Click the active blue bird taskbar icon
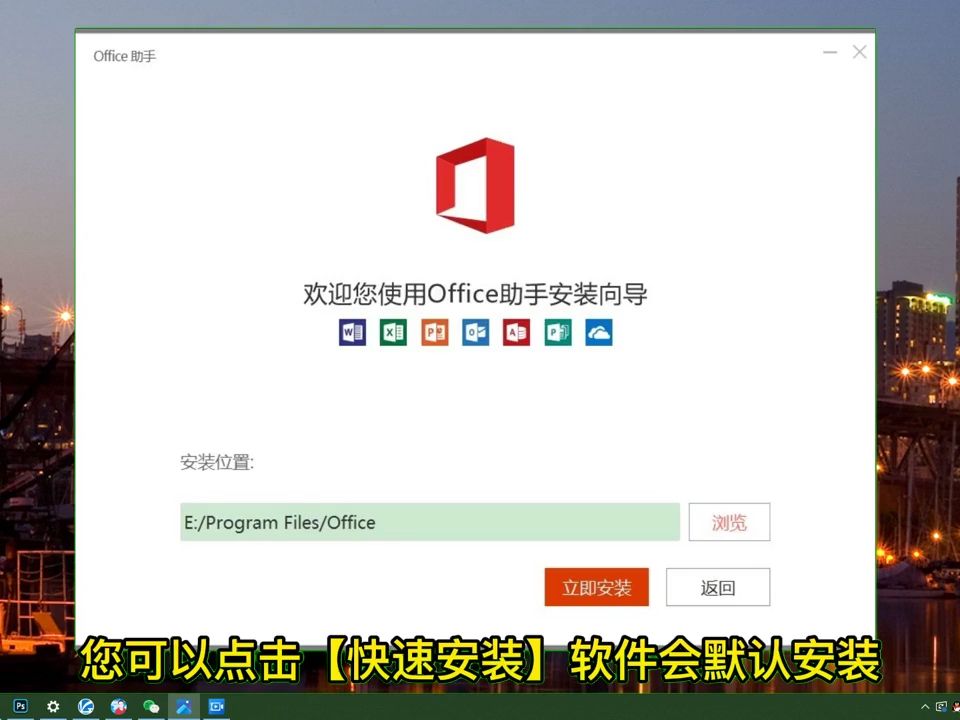960x720 pixels. pos(184,707)
